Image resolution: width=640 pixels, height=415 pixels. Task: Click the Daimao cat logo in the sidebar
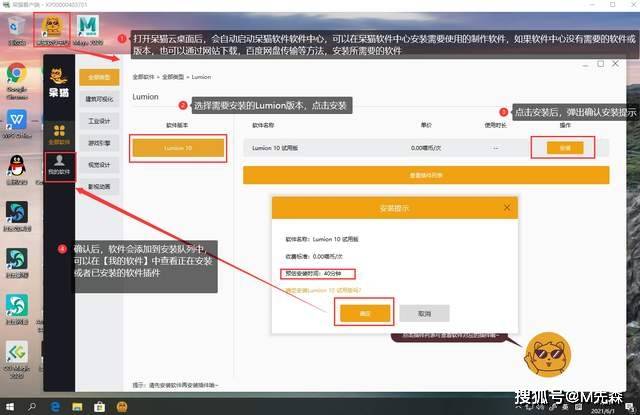coord(59,82)
